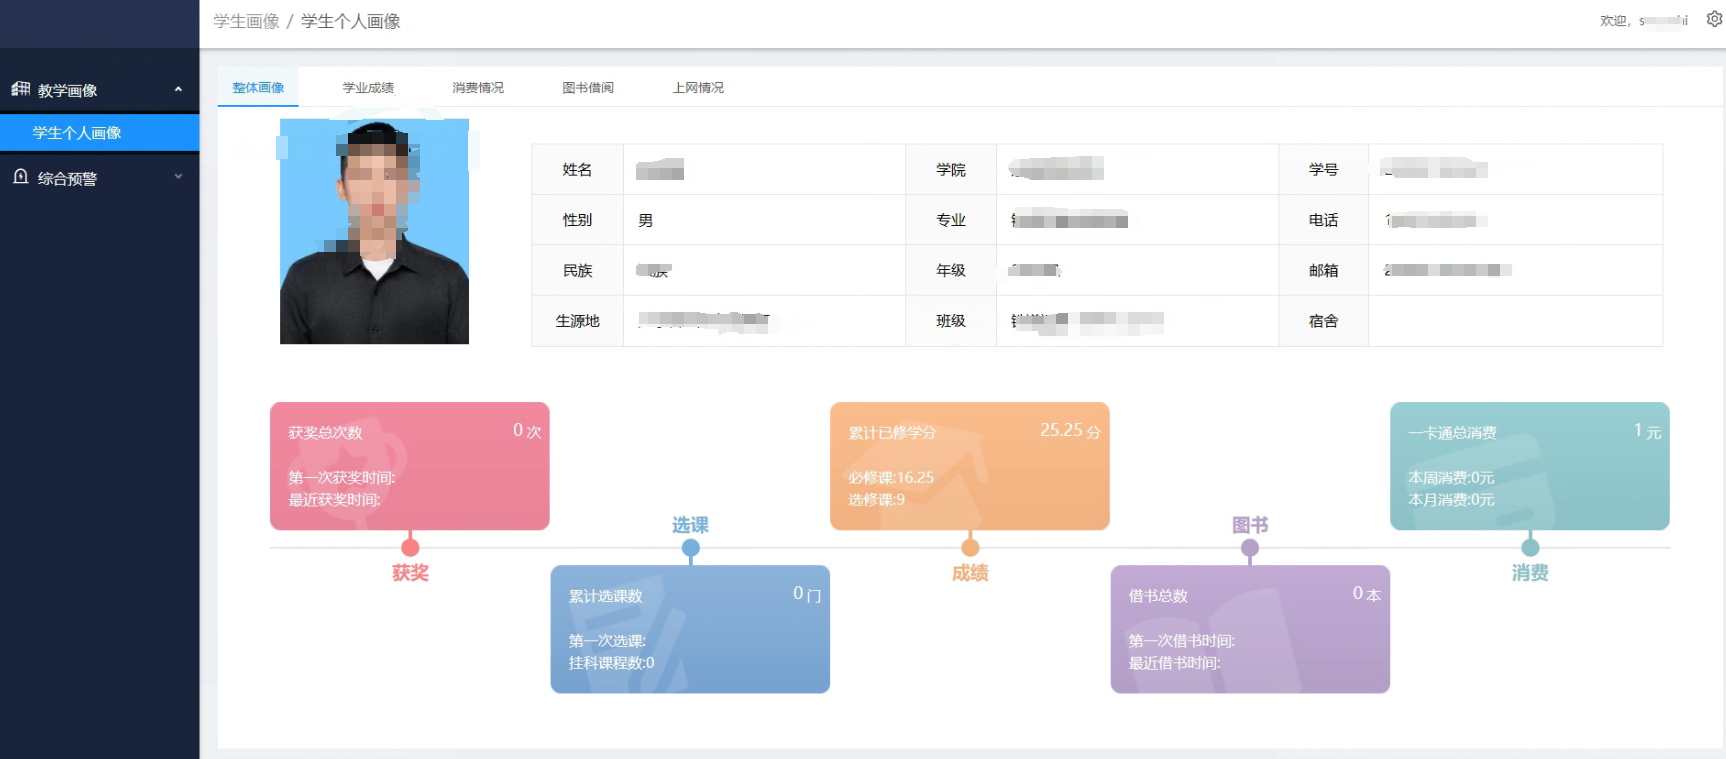
Task: Click the 学生画像 breadcrumb link
Action: 246,21
